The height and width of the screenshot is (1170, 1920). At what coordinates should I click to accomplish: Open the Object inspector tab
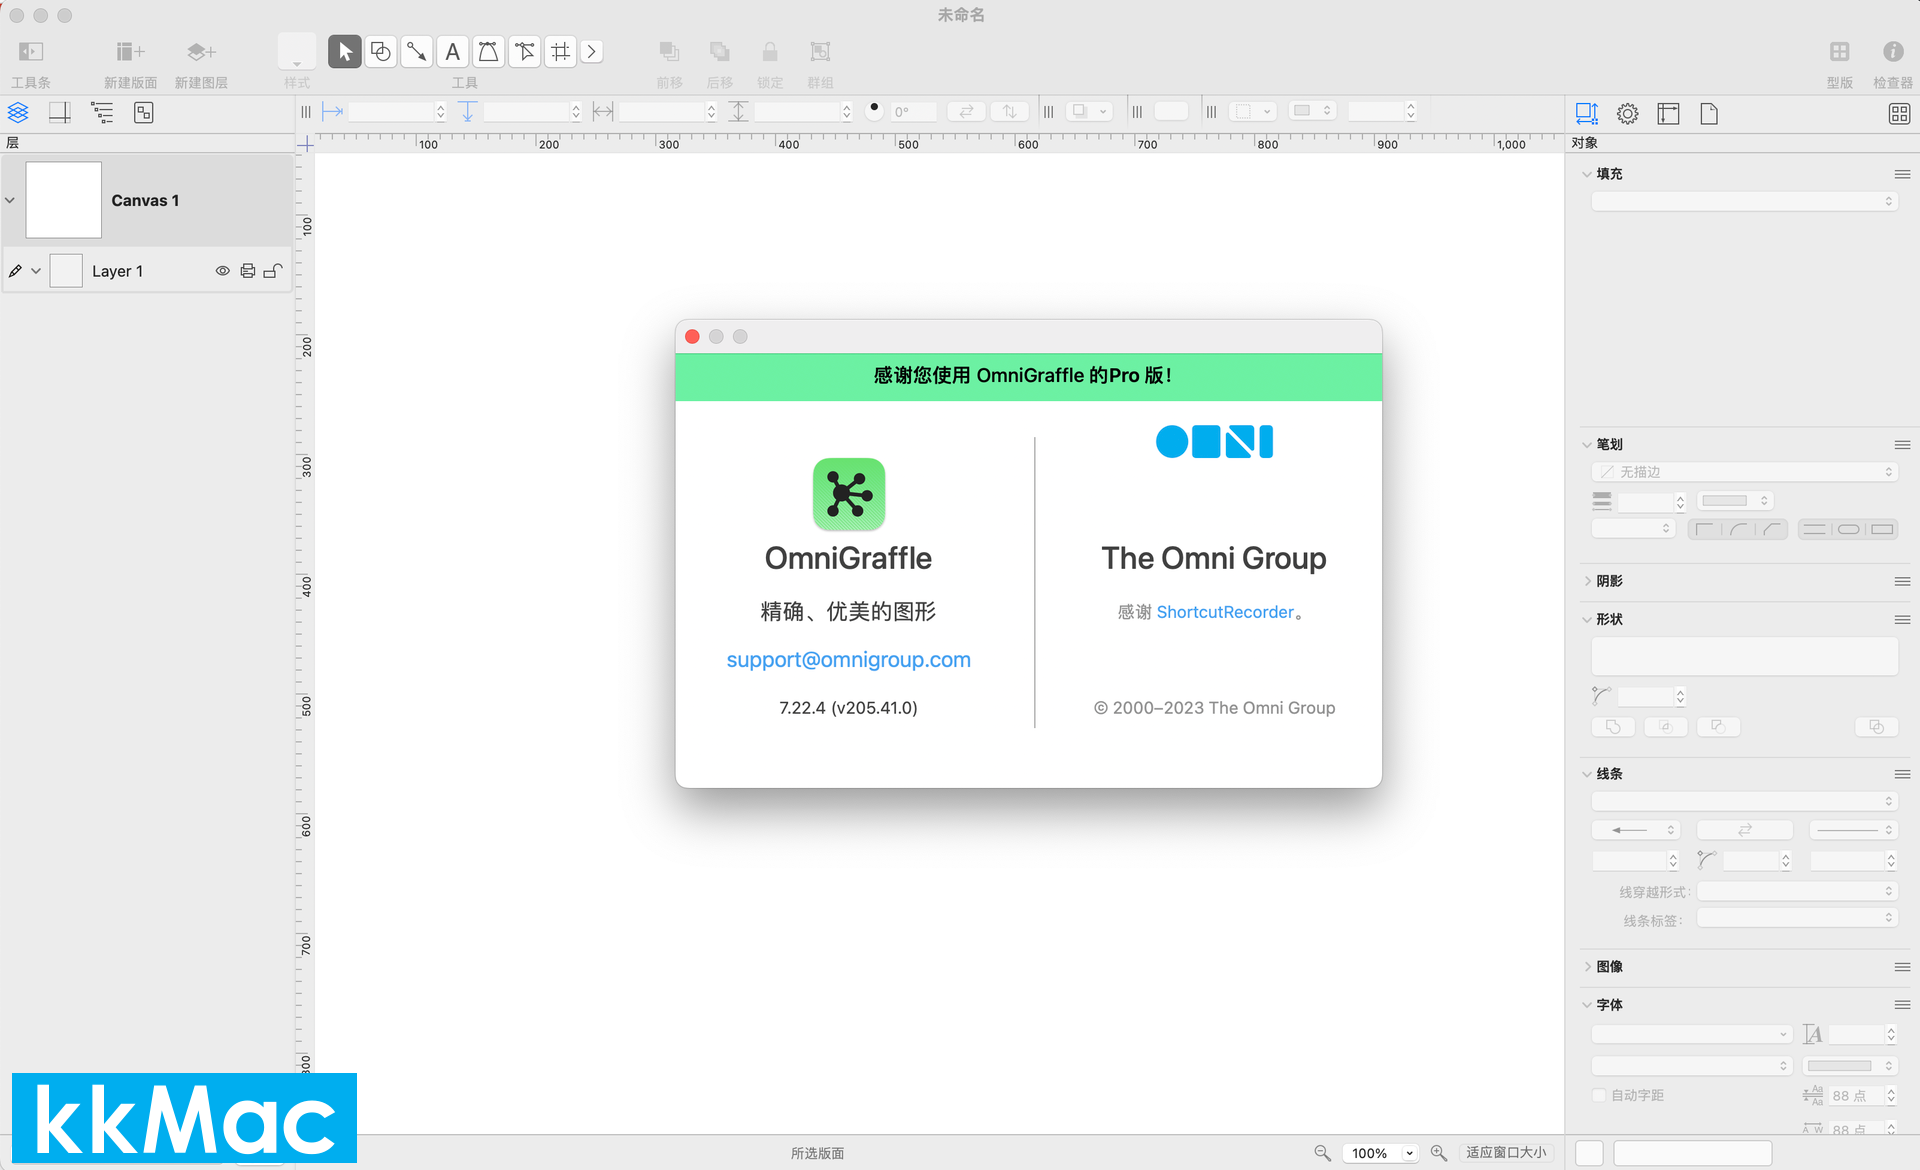tap(1587, 114)
